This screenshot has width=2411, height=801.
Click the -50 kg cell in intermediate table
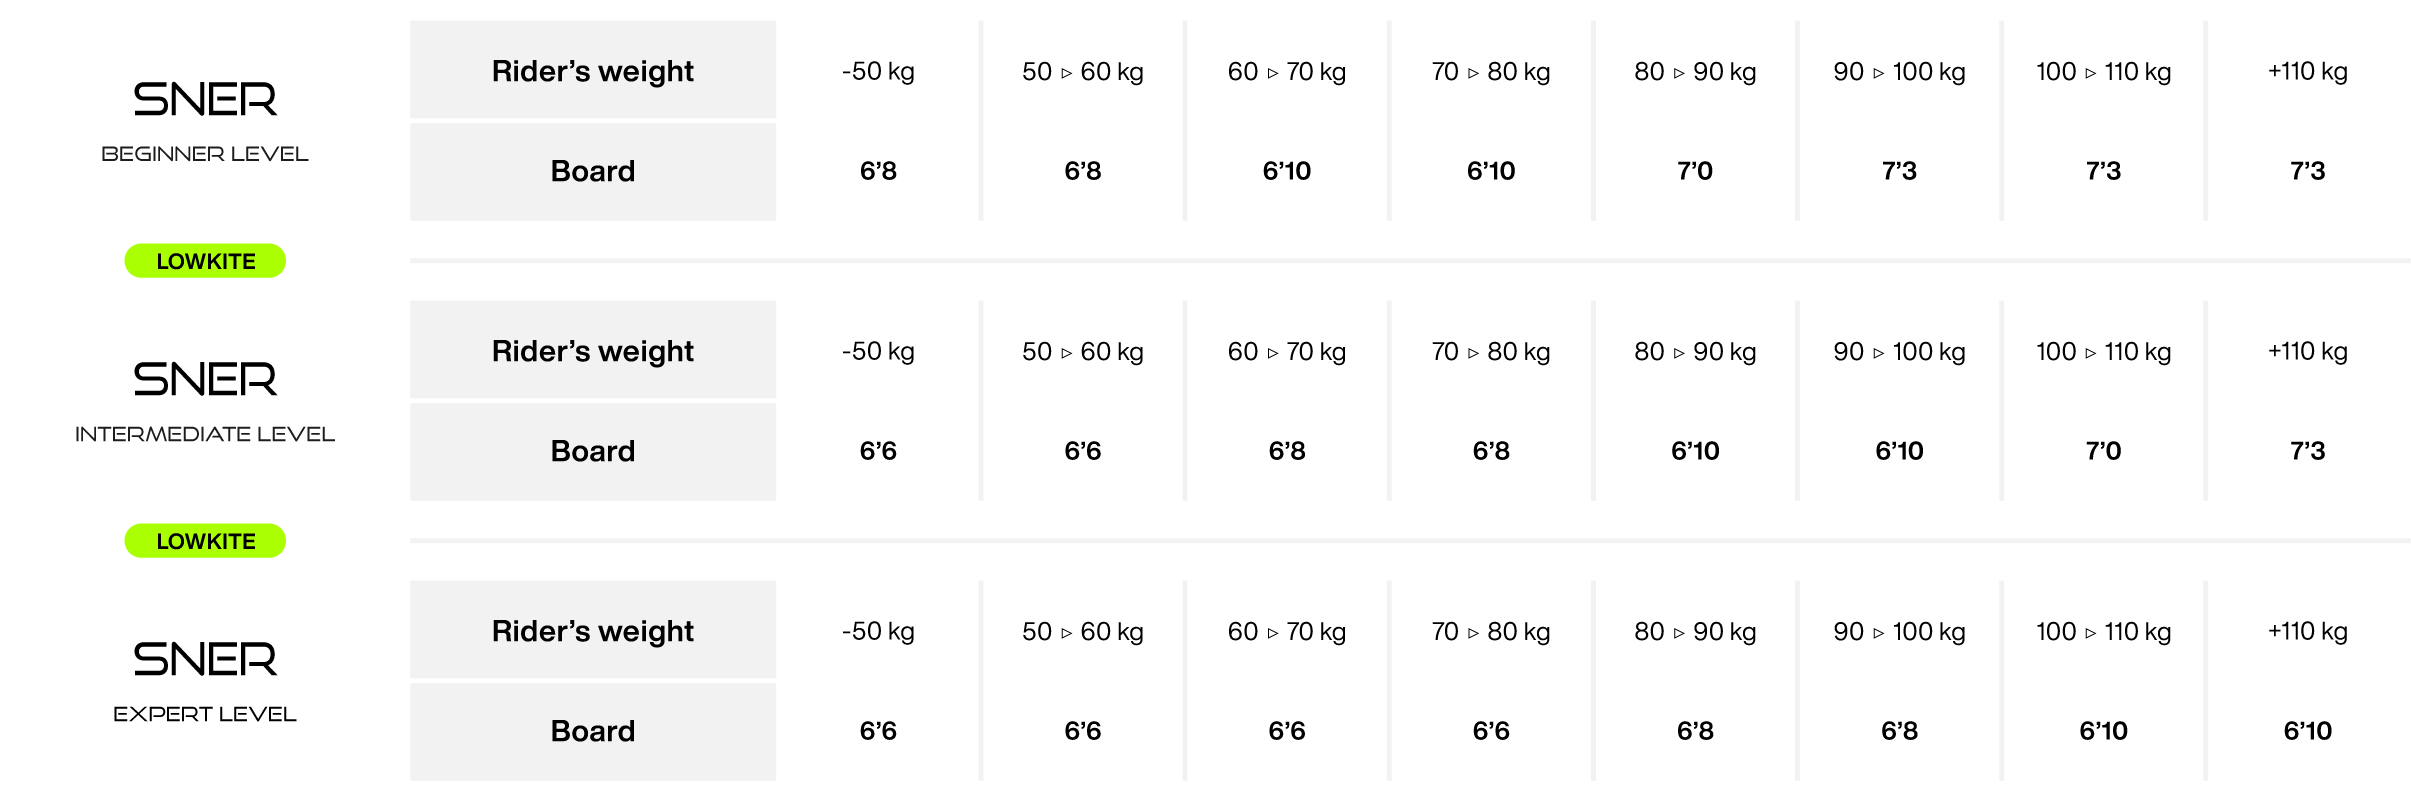click(x=878, y=352)
